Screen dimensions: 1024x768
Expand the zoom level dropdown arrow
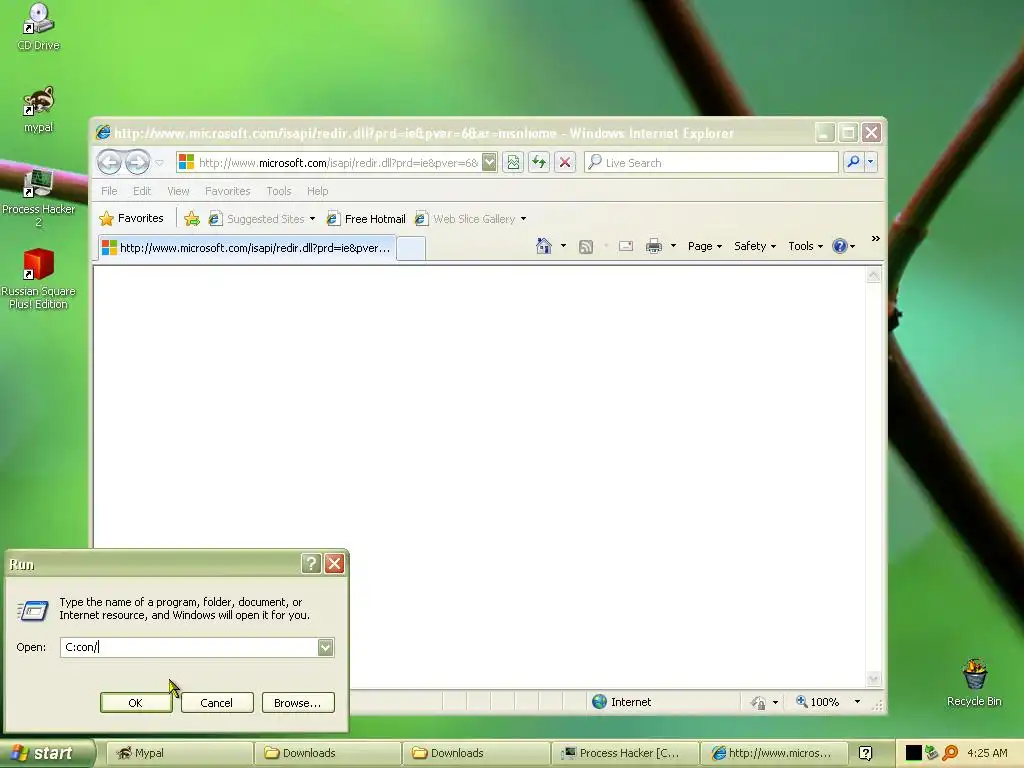tap(857, 702)
